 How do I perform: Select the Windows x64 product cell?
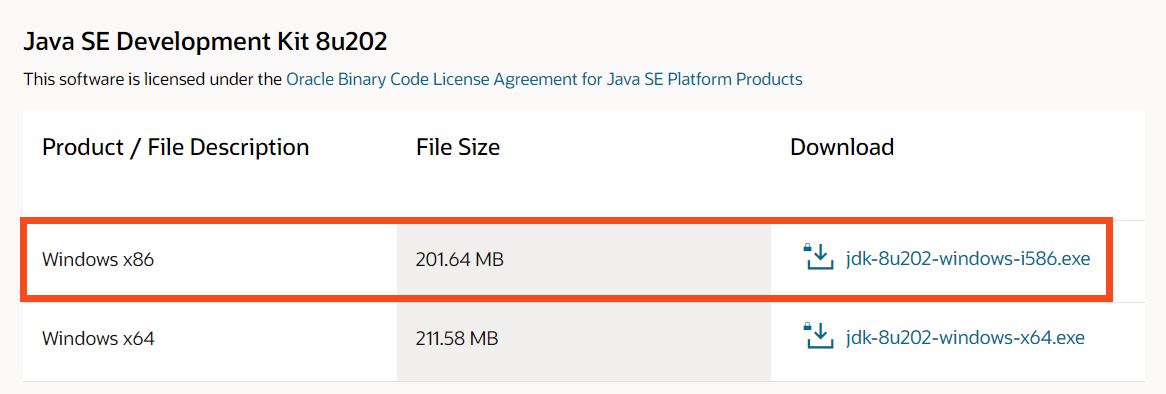[210, 339]
